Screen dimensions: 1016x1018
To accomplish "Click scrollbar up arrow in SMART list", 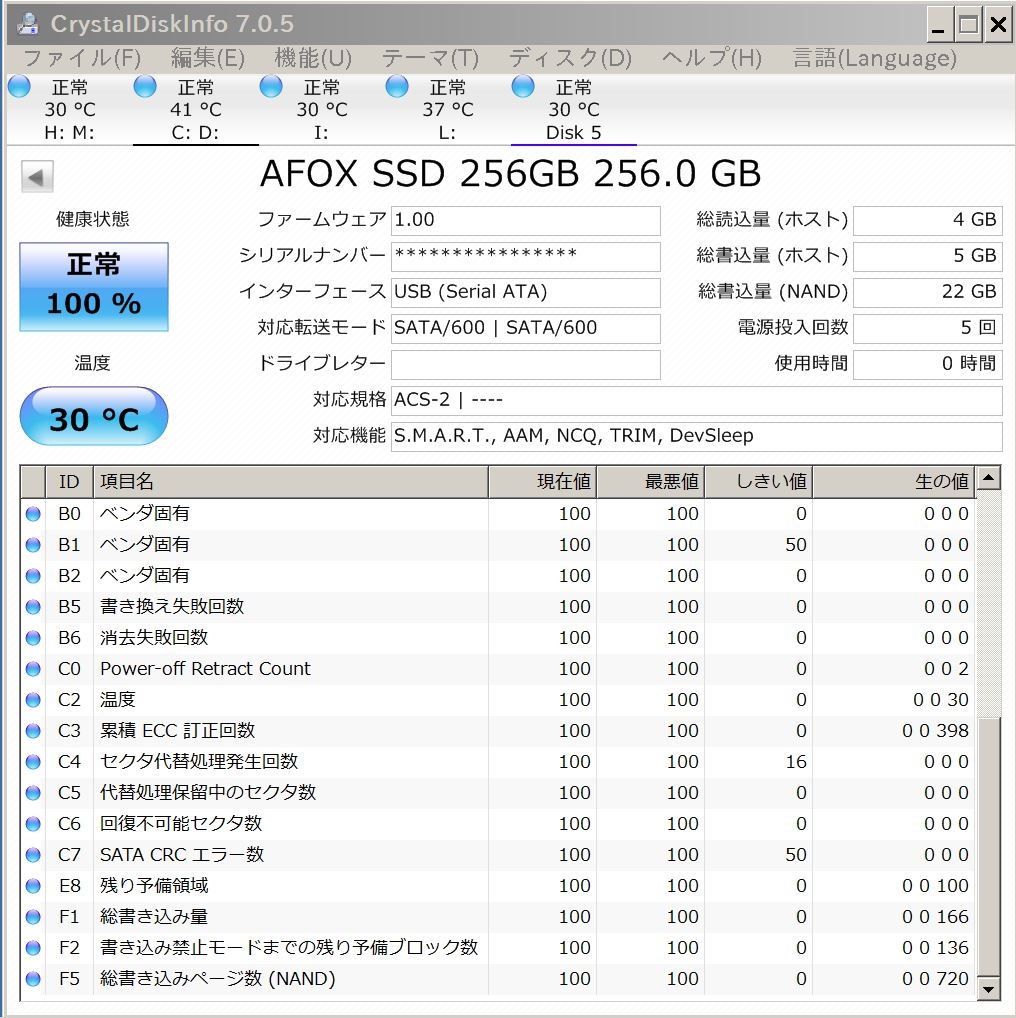I will pos(989,479).
